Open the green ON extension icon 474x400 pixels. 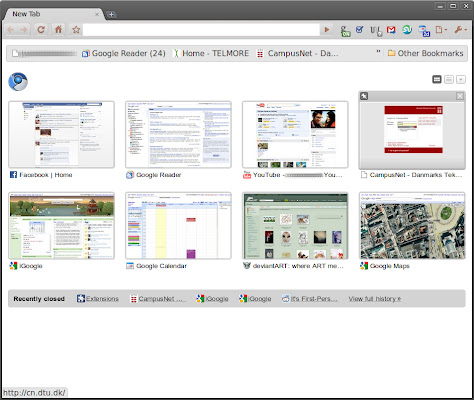tap(345, 31)
